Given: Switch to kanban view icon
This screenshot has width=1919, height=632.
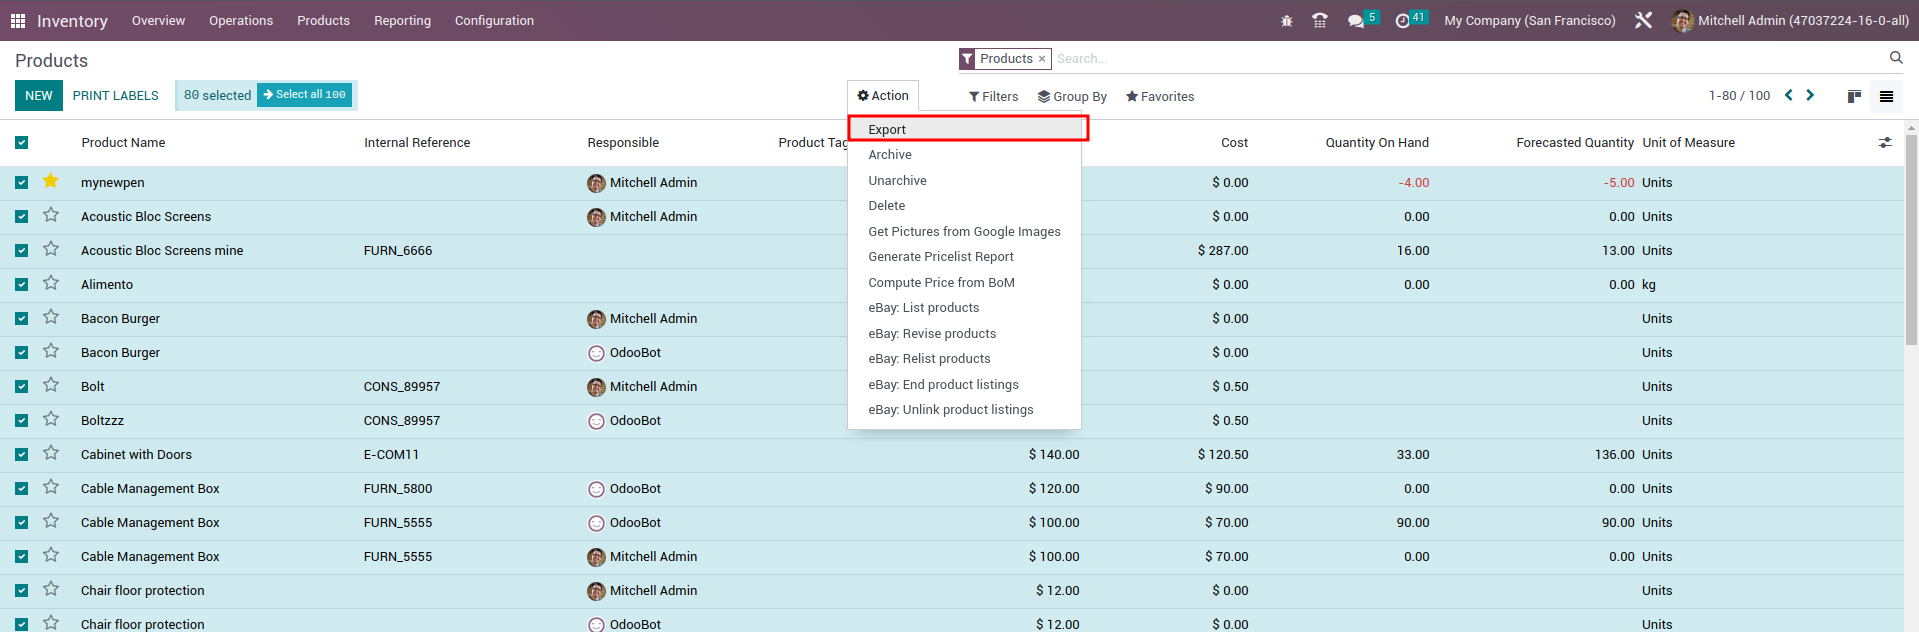Looking at the screenshot, I should (x=1854, y=96).
